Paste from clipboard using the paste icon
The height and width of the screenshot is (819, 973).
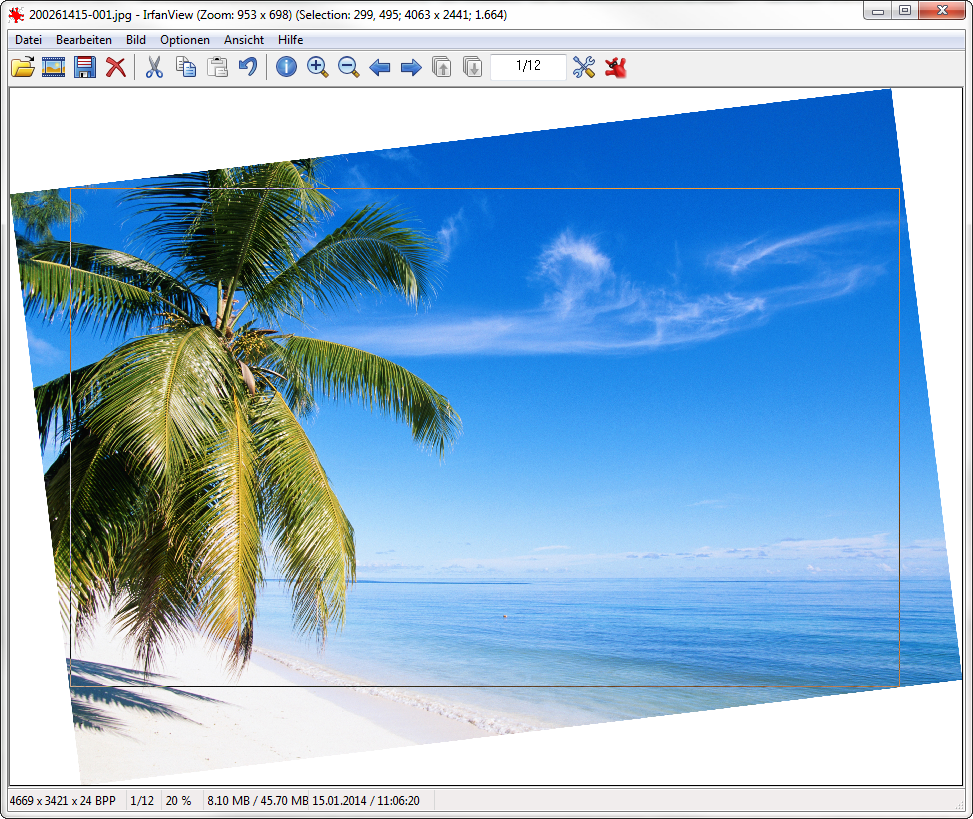tap(217, 68)
